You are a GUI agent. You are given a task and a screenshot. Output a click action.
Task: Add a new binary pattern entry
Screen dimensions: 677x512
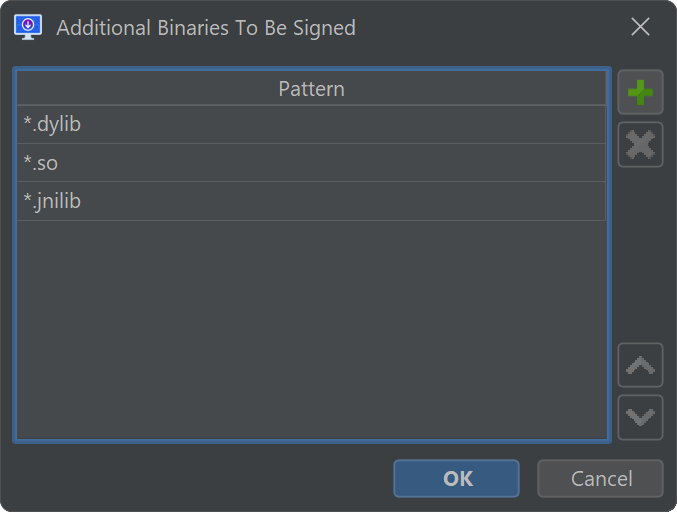(640, 93)
